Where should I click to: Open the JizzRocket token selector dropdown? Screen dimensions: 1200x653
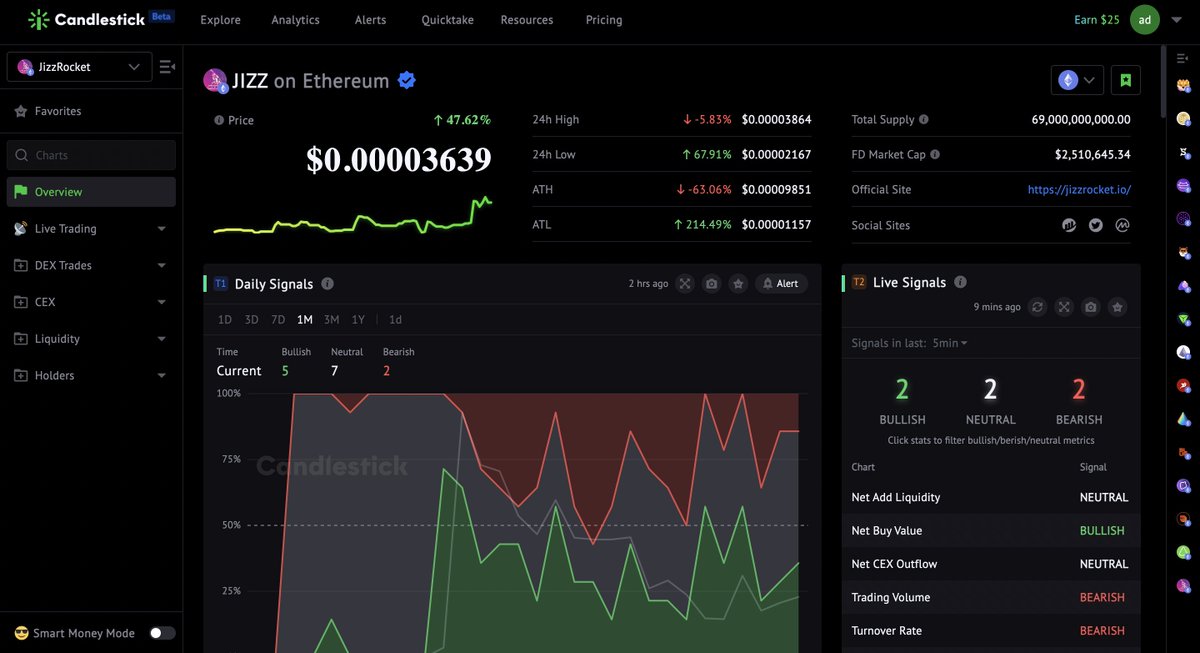79,67
